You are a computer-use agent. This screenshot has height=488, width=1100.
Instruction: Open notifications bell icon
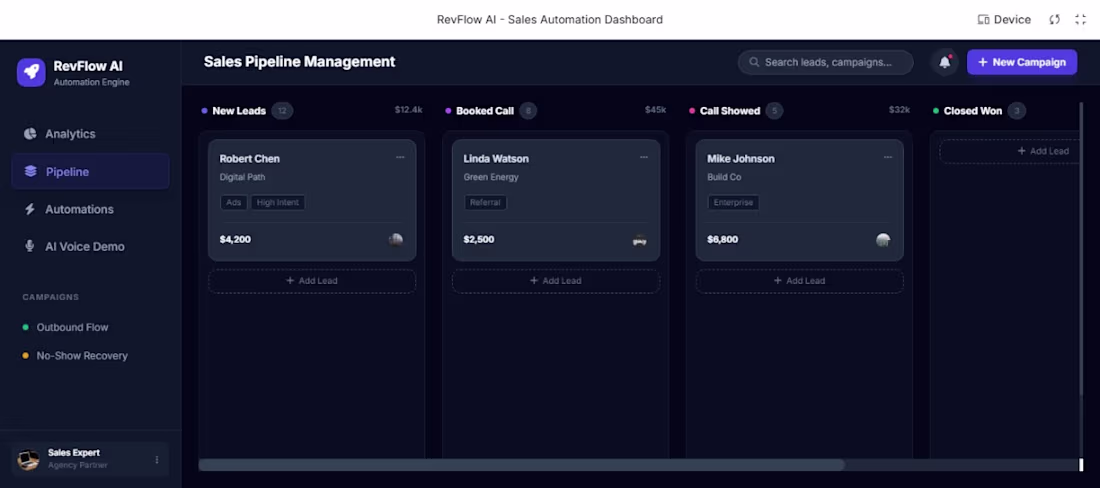pos(945,62)
